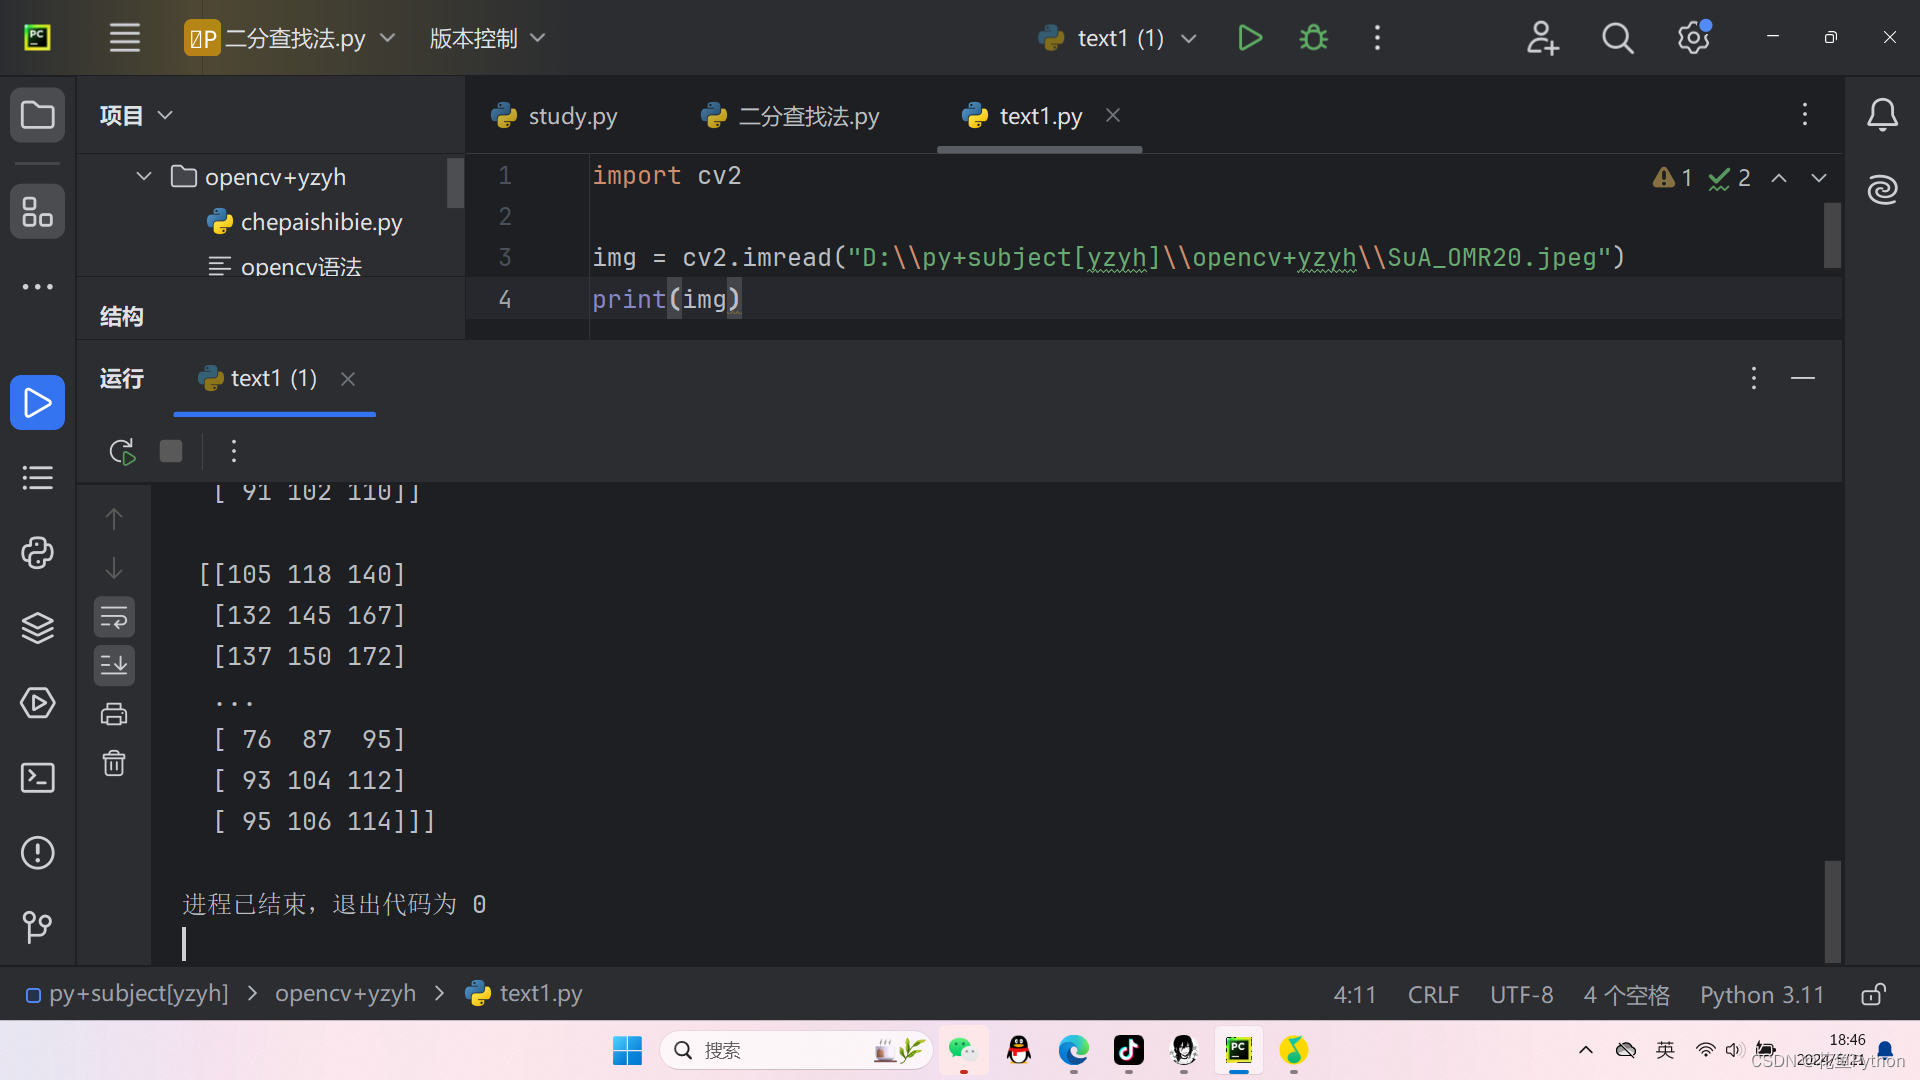Clear the console with trash icon

(x=114, y=764)
